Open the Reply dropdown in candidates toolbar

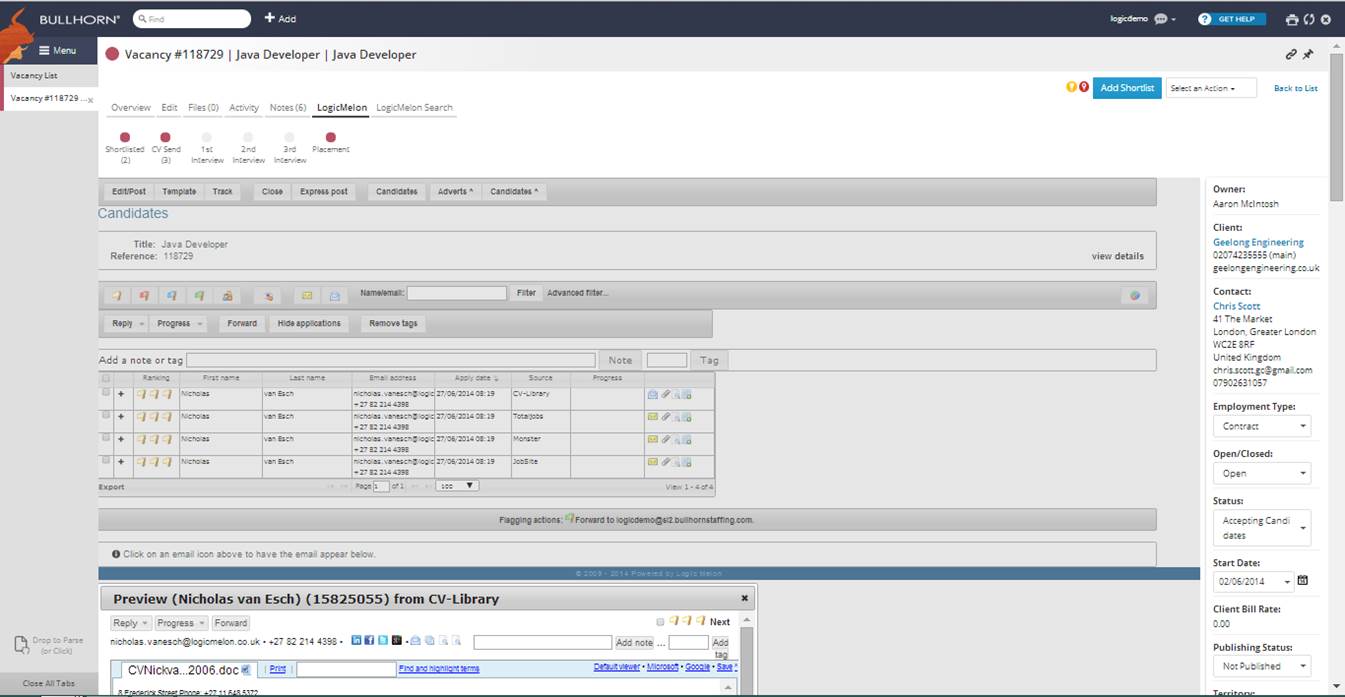128,323
